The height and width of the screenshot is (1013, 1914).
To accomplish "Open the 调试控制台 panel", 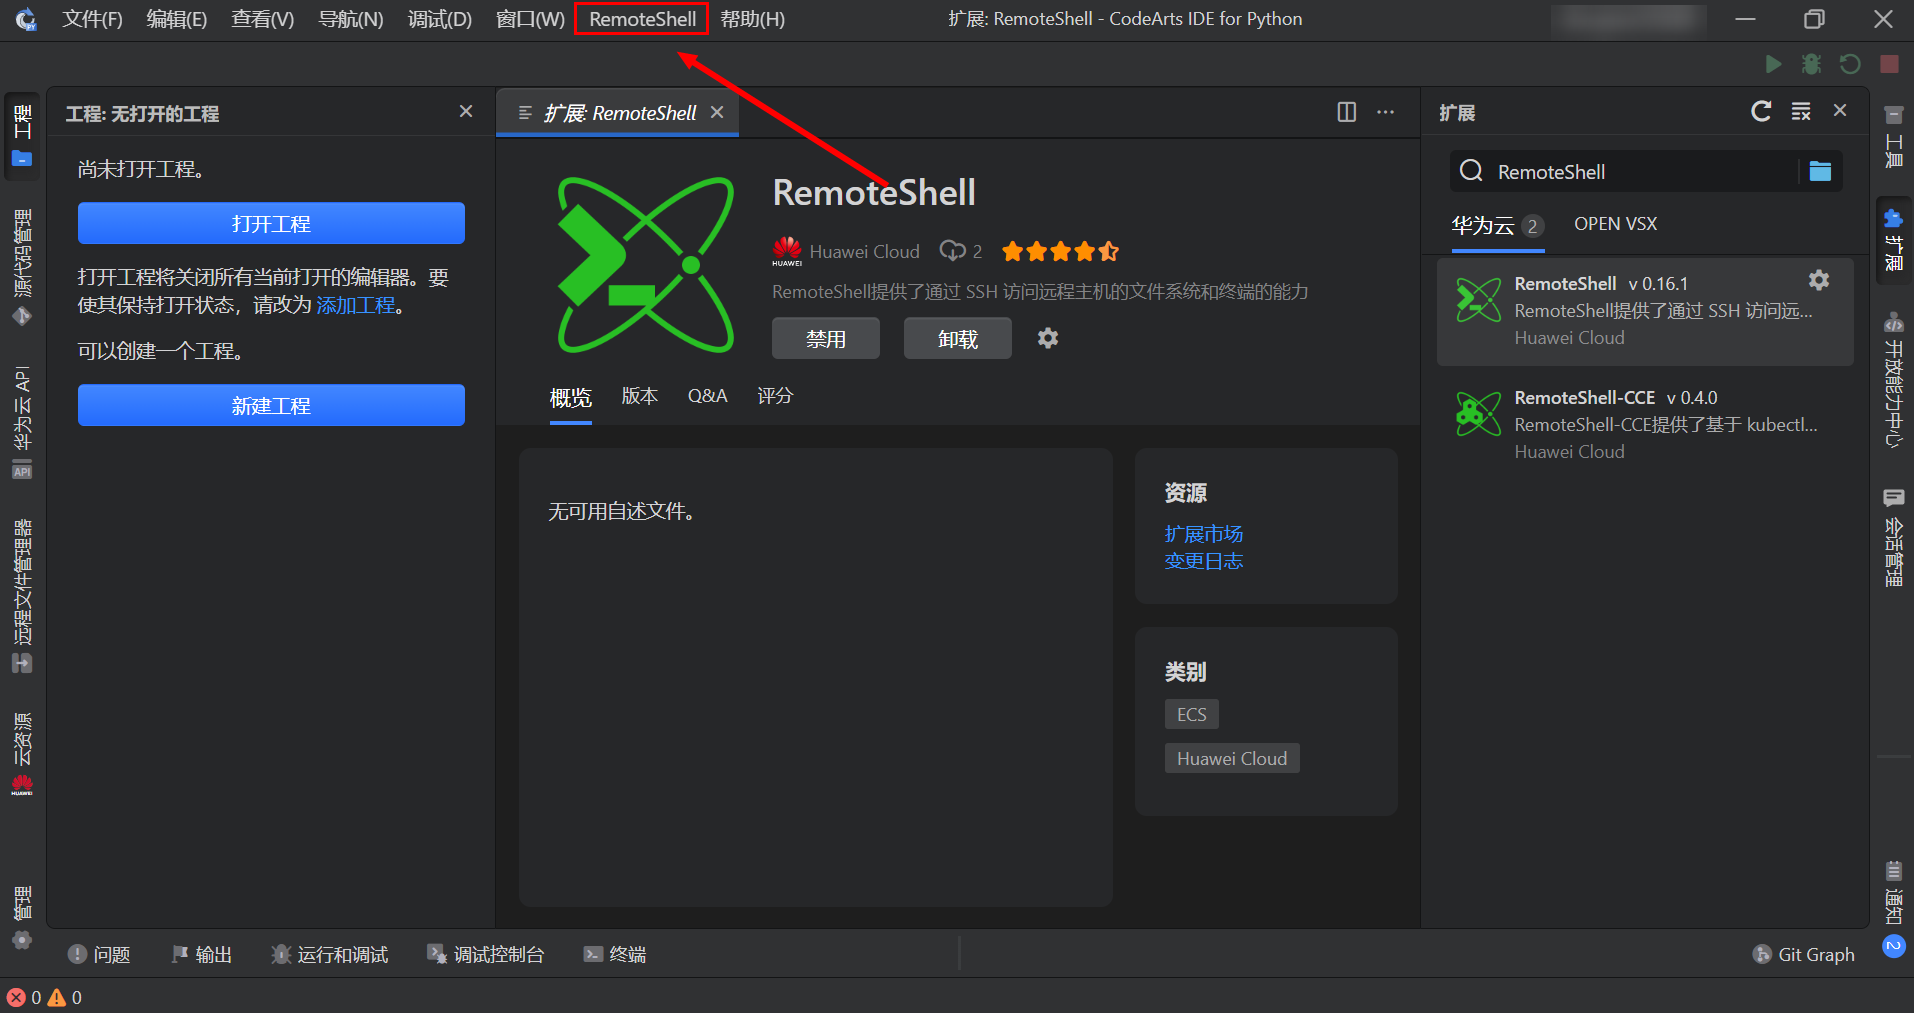I will (485, 954).
